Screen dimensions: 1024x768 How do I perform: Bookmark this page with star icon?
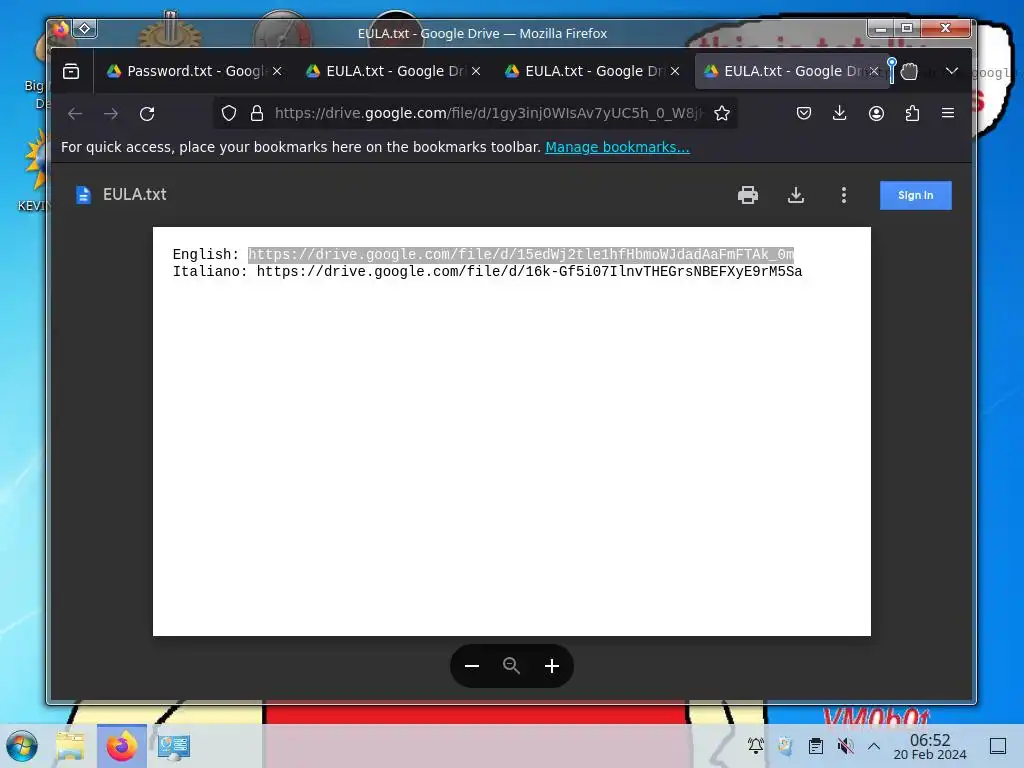click(x=722, y=114)
